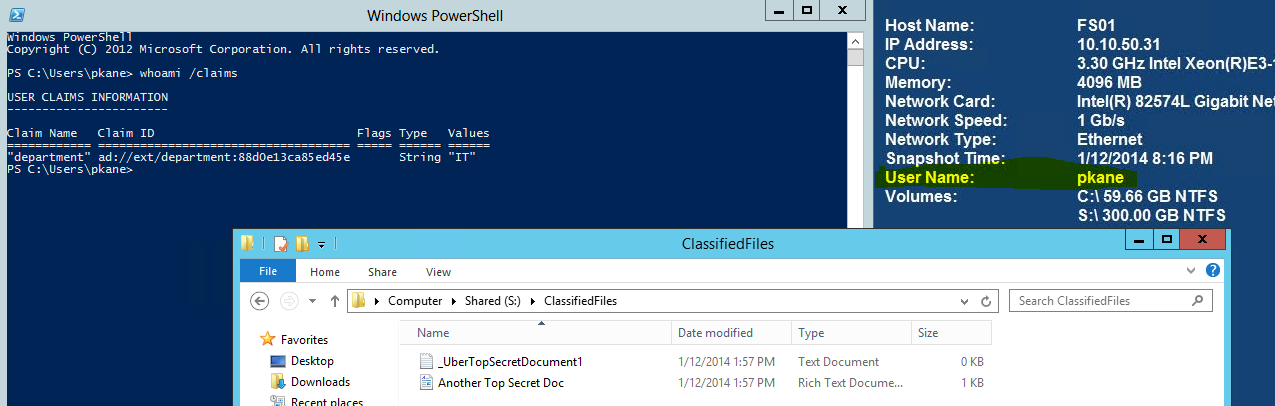Click Shared (S:) in the address breadcrumb

[x=497, y=301]
